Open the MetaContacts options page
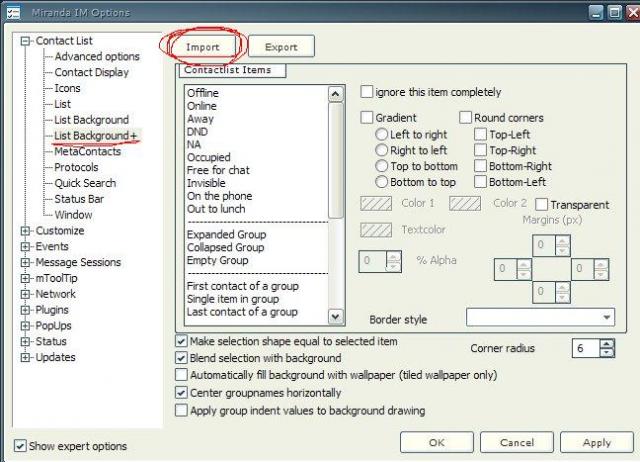The height and width of the screenshot is (462, 640). [x=88, y=151]
